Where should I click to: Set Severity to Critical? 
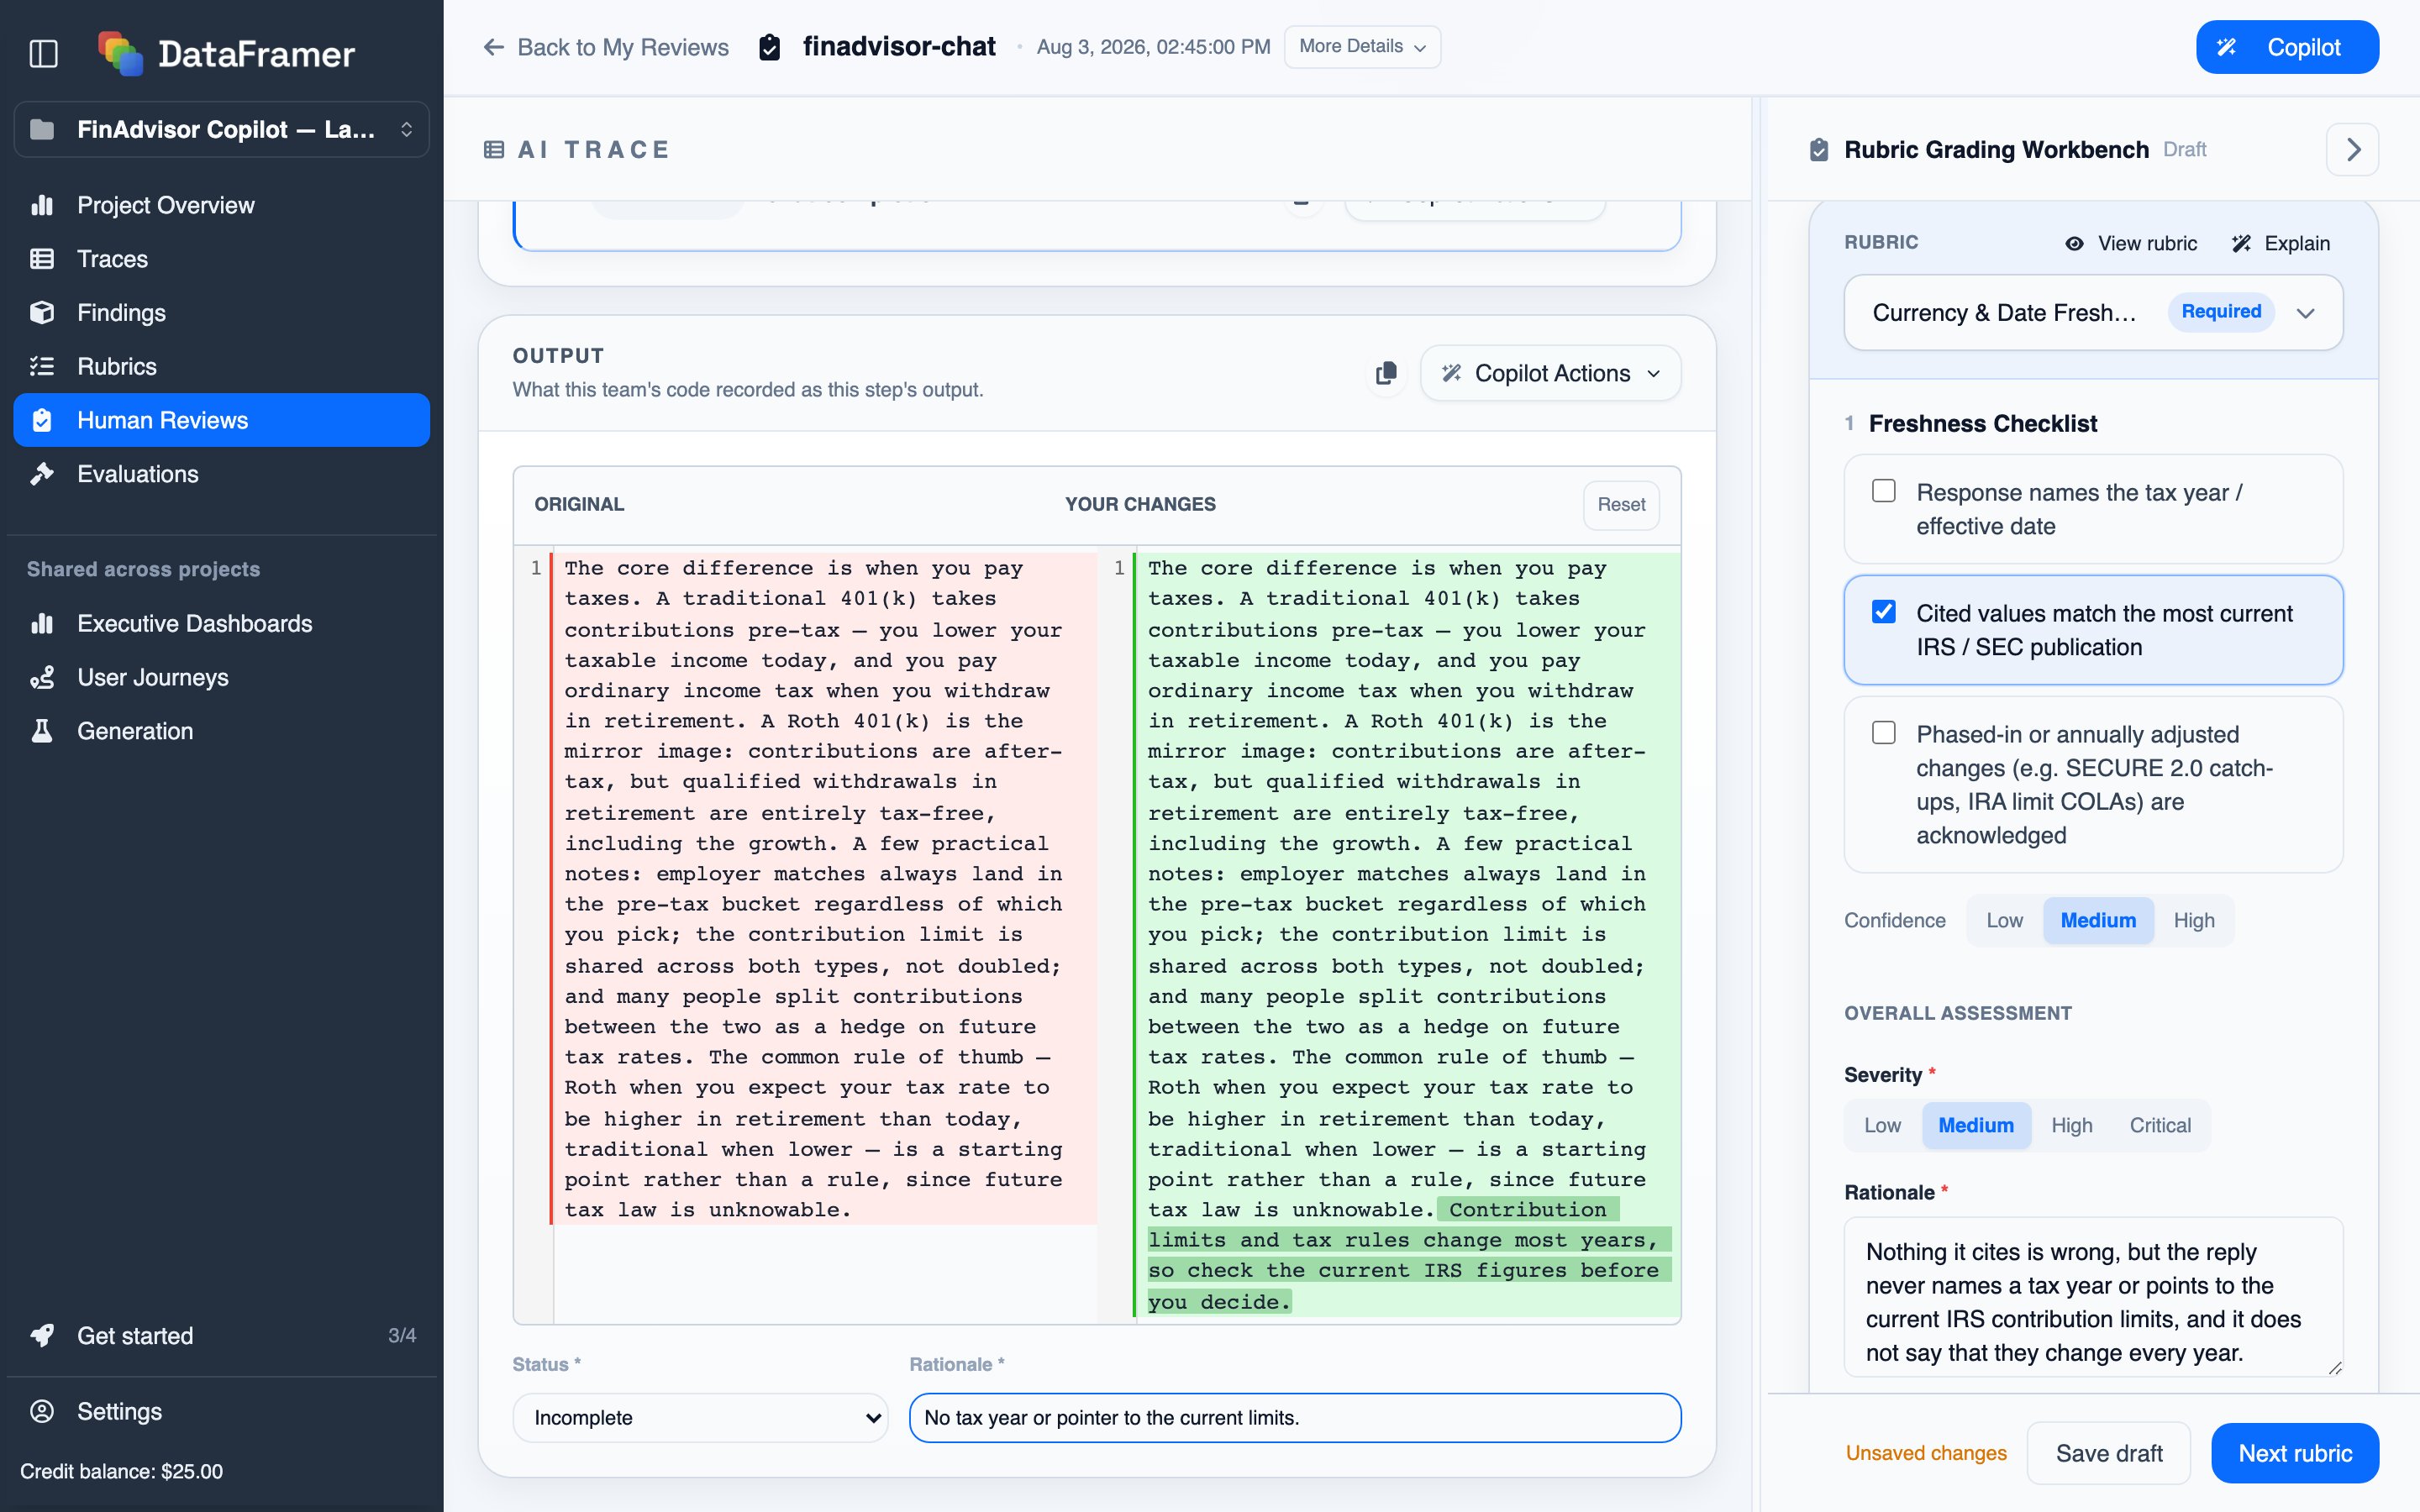click(2160, 1125)
